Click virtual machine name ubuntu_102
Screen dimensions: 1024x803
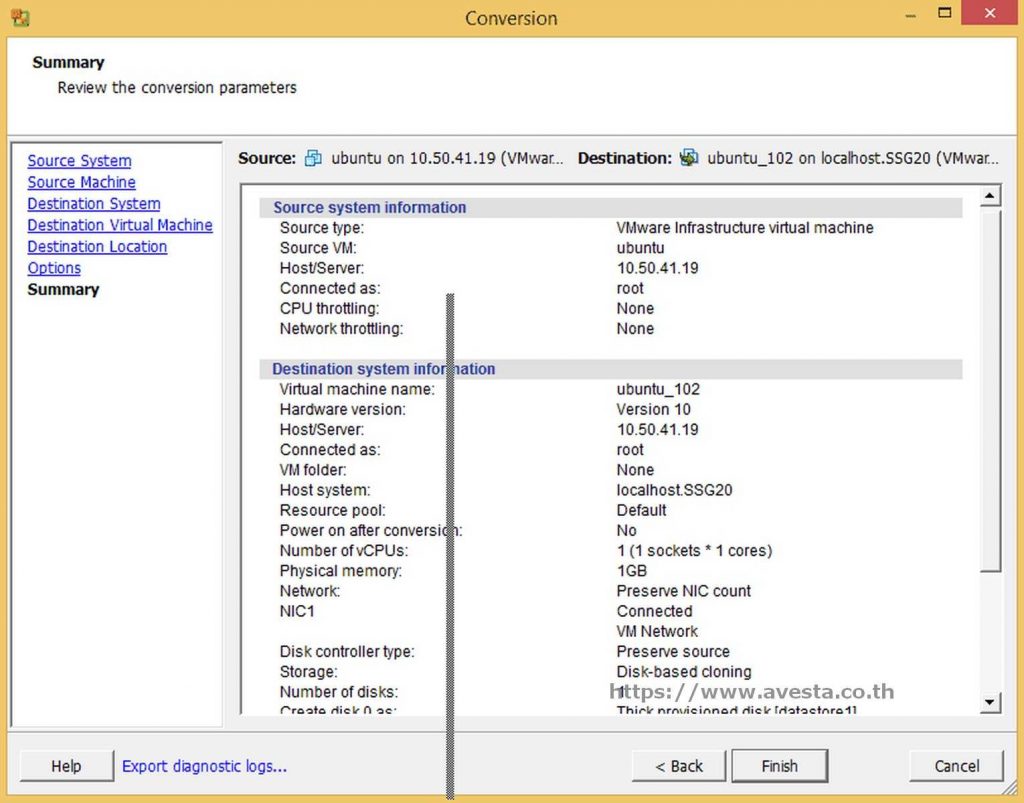tap(658, 390)
